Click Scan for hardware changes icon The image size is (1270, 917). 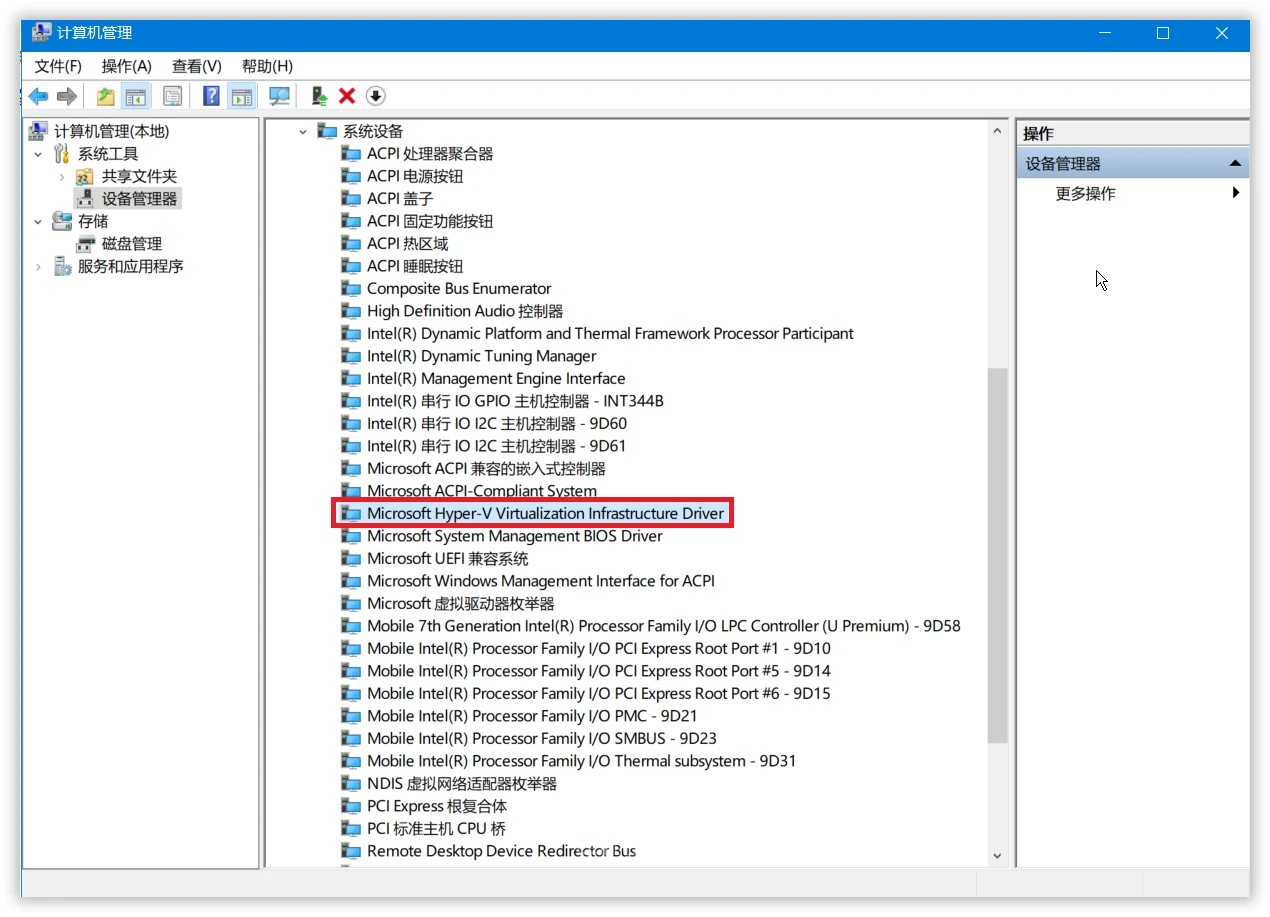[279, 96]
